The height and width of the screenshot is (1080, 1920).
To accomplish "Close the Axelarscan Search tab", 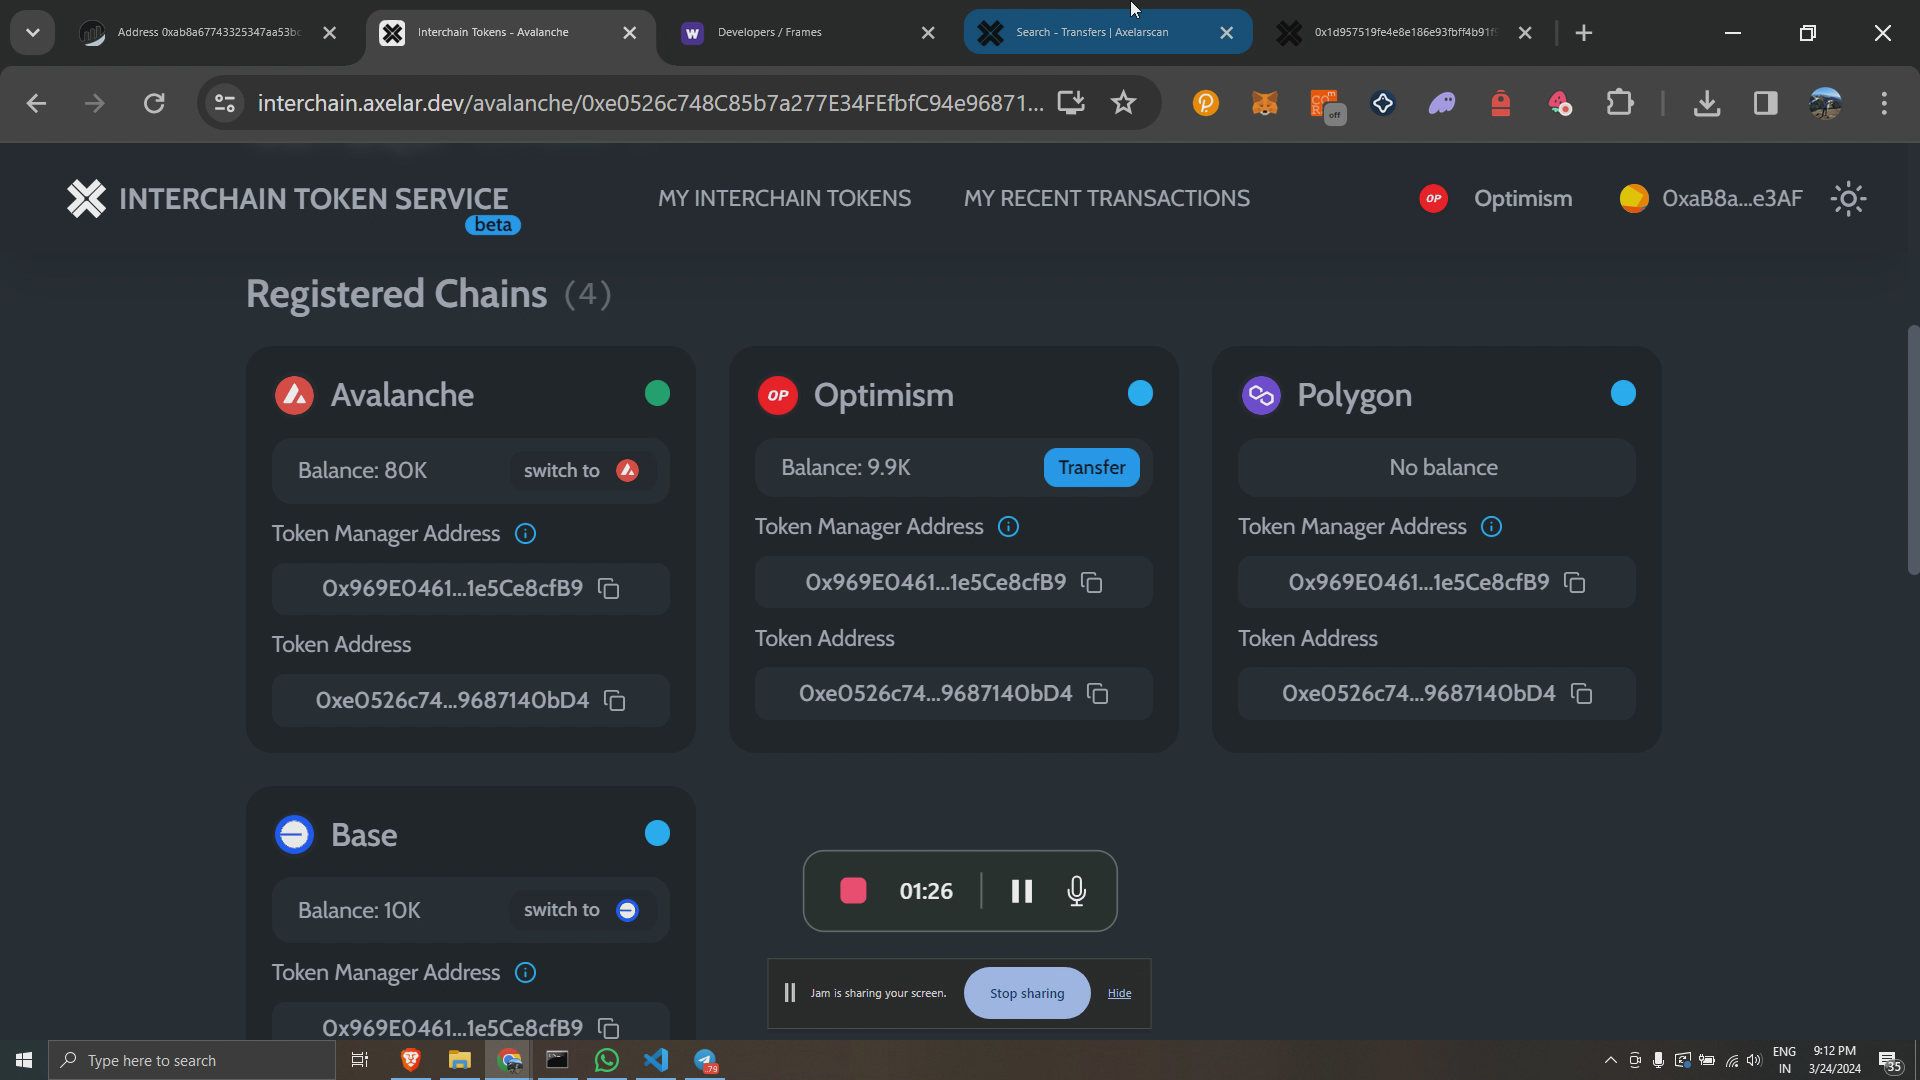I will [x=1227, y=33].
